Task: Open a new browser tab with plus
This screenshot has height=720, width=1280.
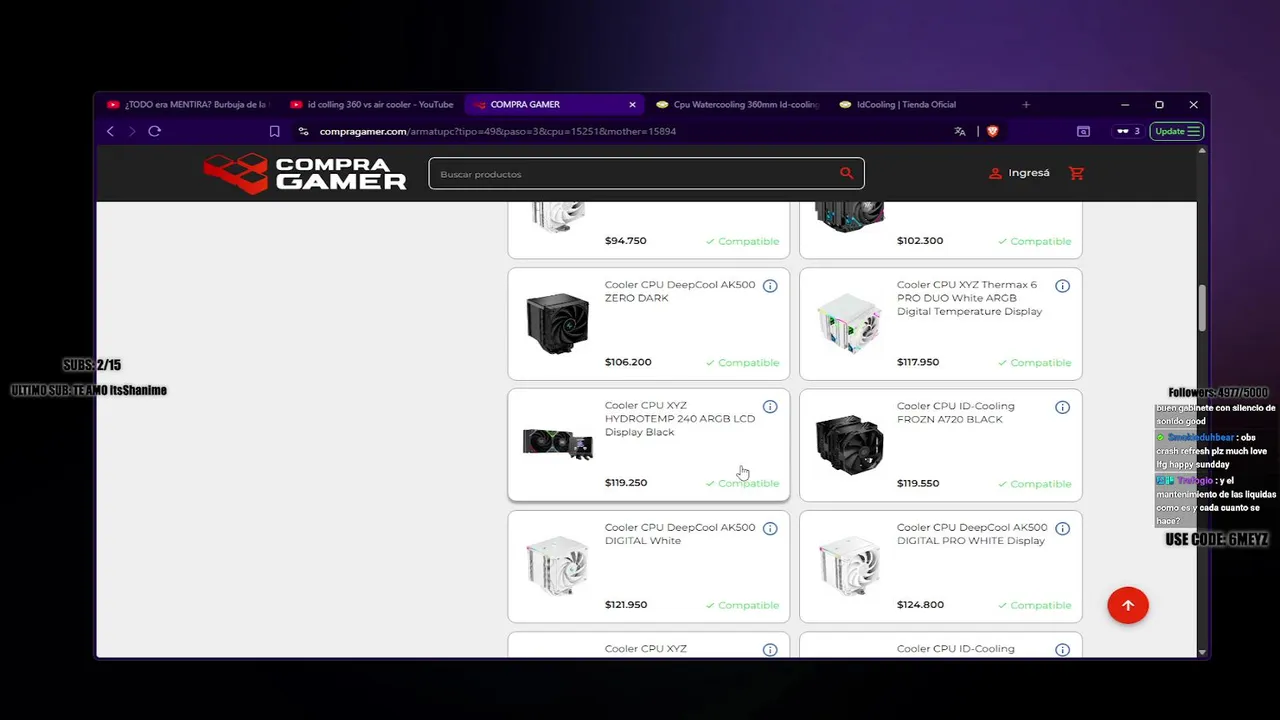Action: (x=1025, y=104)
